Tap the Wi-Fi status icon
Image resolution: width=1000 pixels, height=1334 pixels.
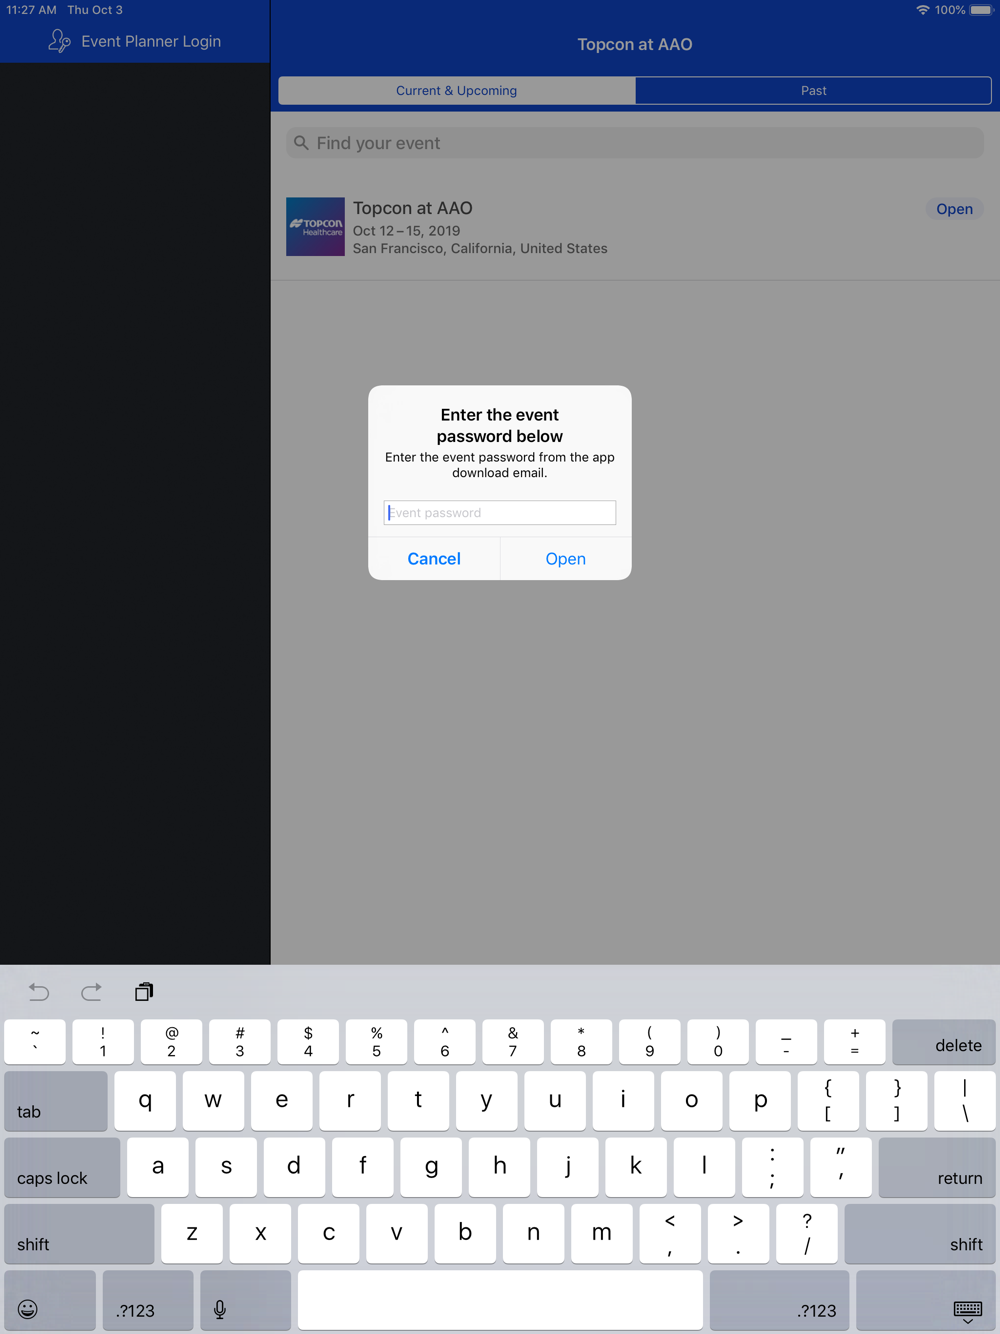tap(922, 10)
